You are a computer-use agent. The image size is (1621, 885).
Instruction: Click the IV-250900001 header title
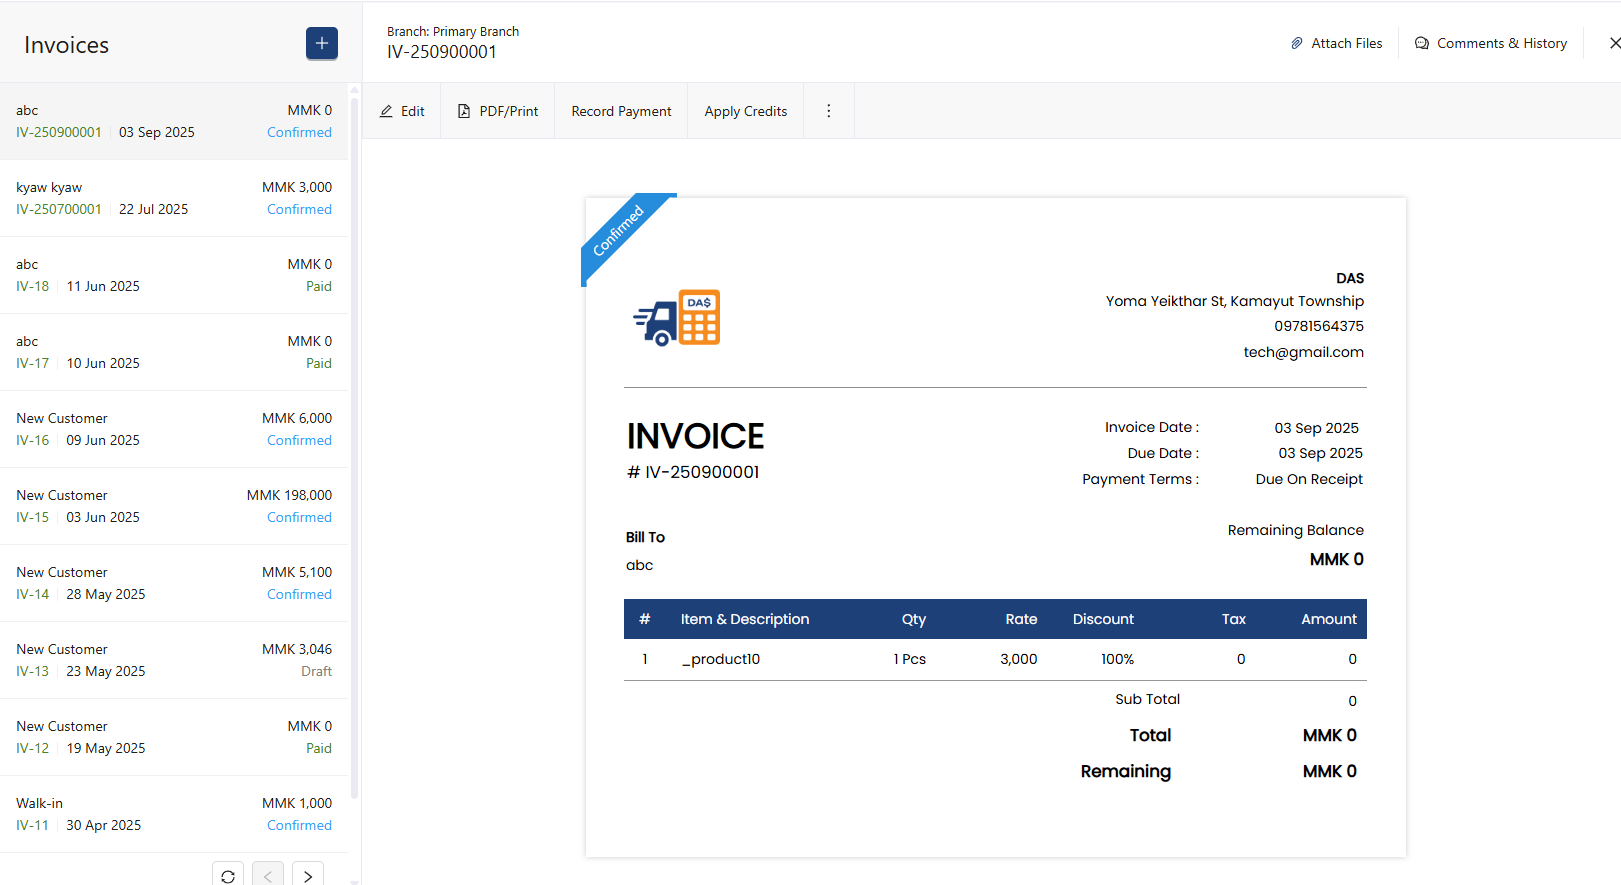(442, 52)
